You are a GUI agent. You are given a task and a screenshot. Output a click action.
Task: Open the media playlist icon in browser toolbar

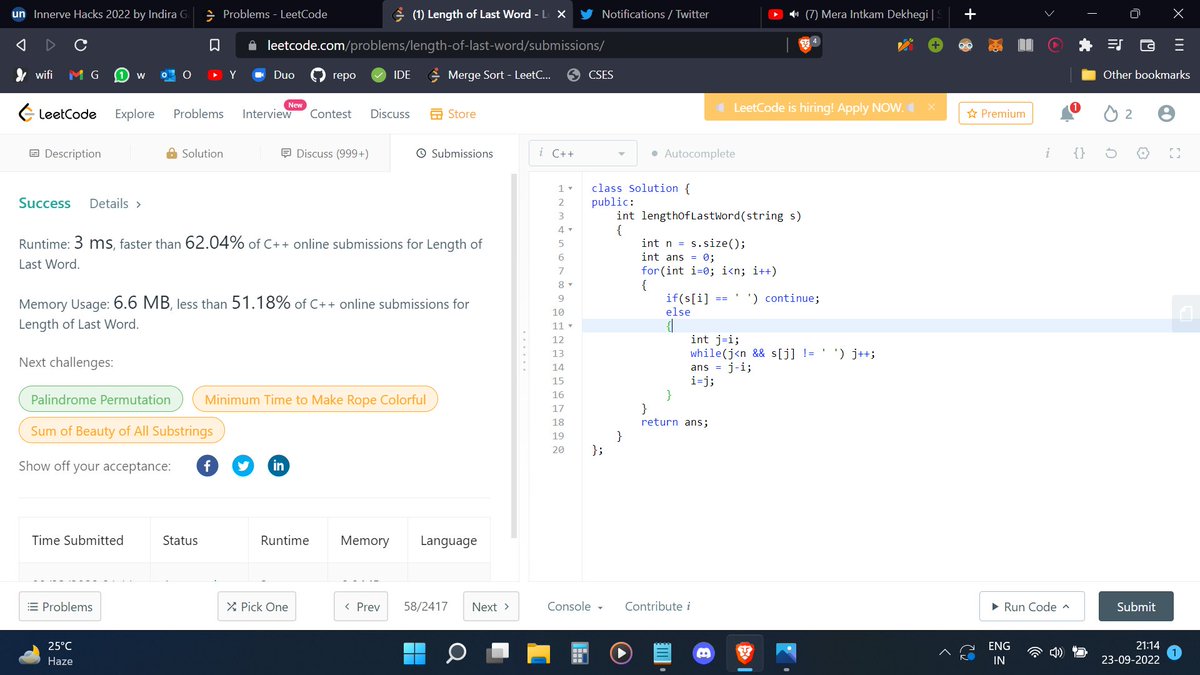click(1116, 46)
